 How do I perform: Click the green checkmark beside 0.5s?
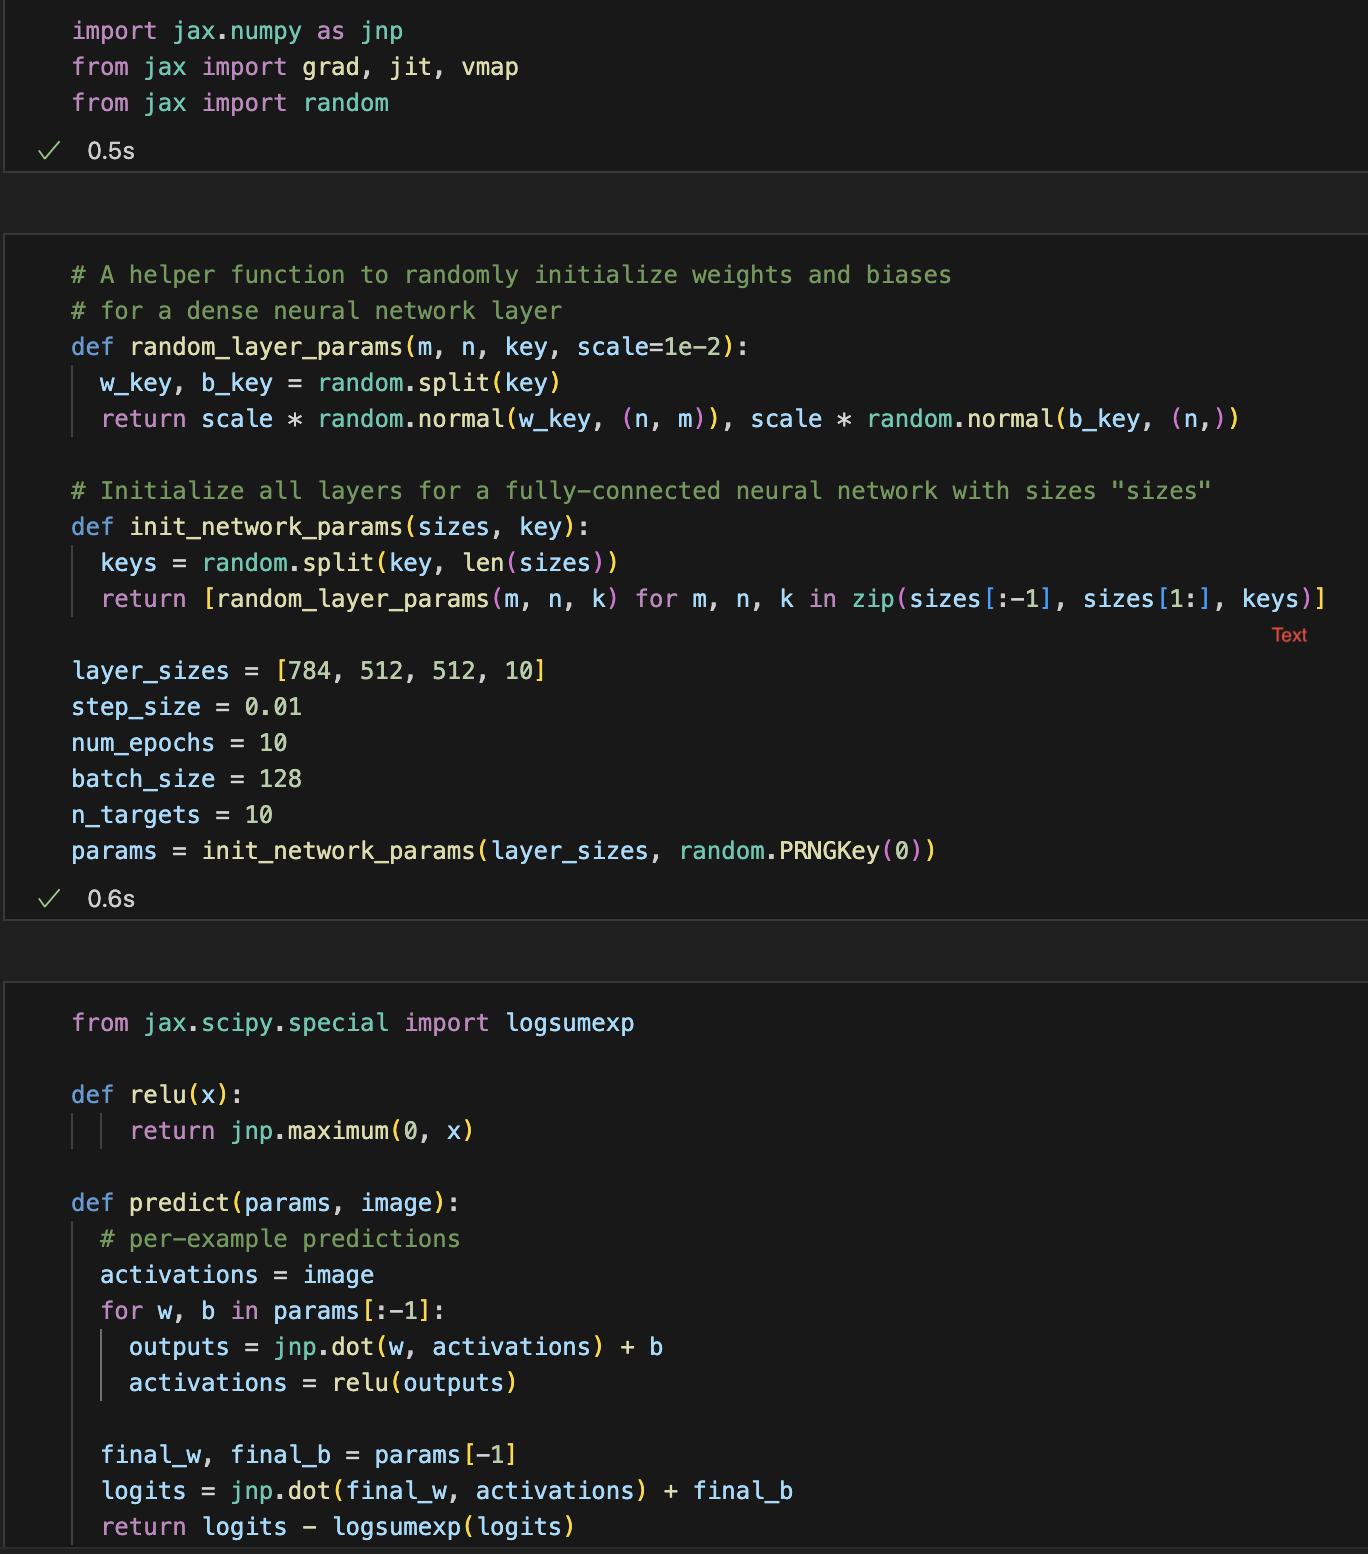coord(49,151)
